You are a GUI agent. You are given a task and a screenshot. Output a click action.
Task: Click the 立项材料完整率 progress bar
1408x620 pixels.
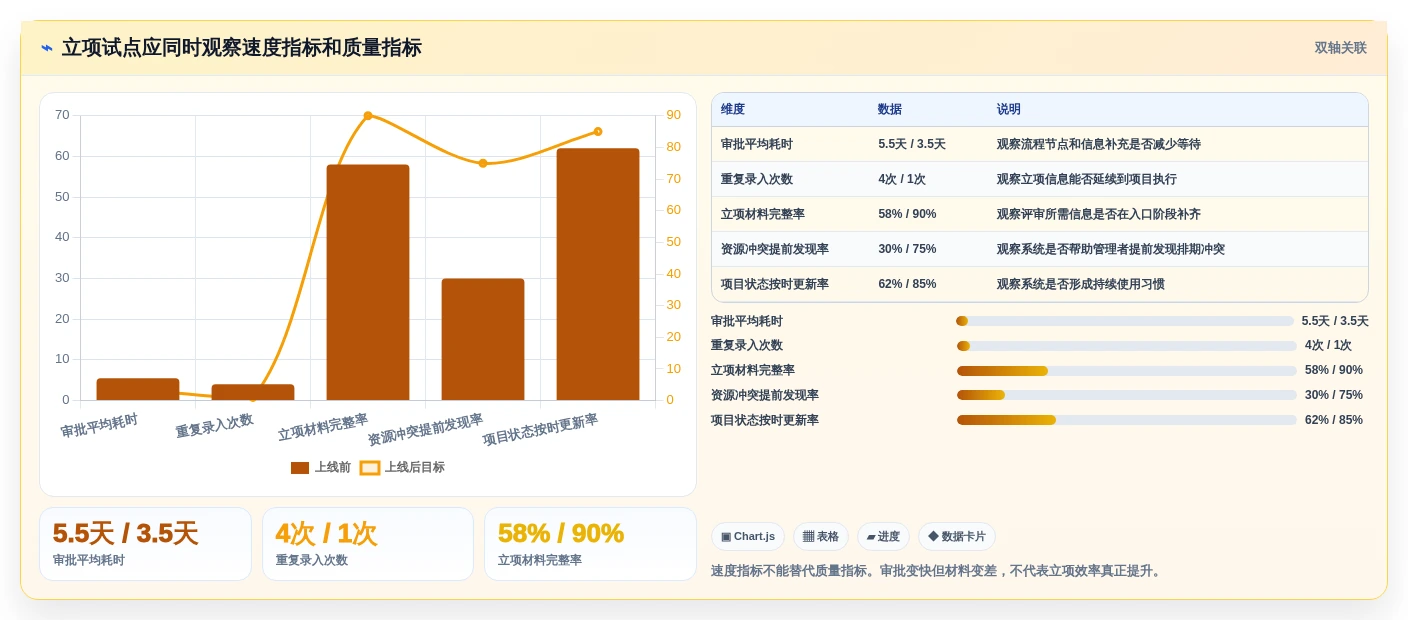(x=1127, y=371)
